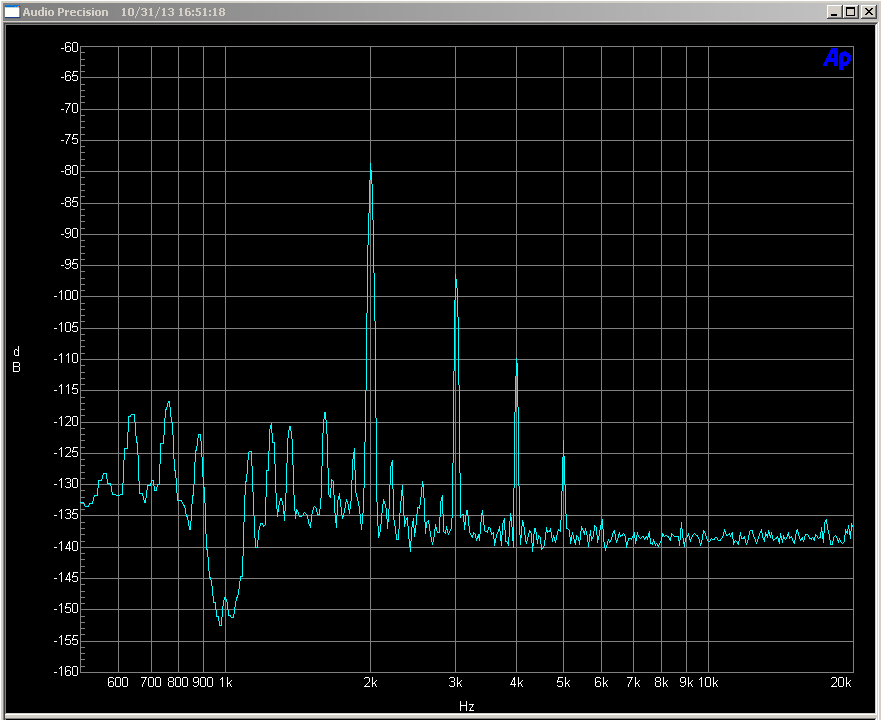Click the 4k harmonic peak tip
The height and width of the screenshot is (720, 881).
point(516,359)
